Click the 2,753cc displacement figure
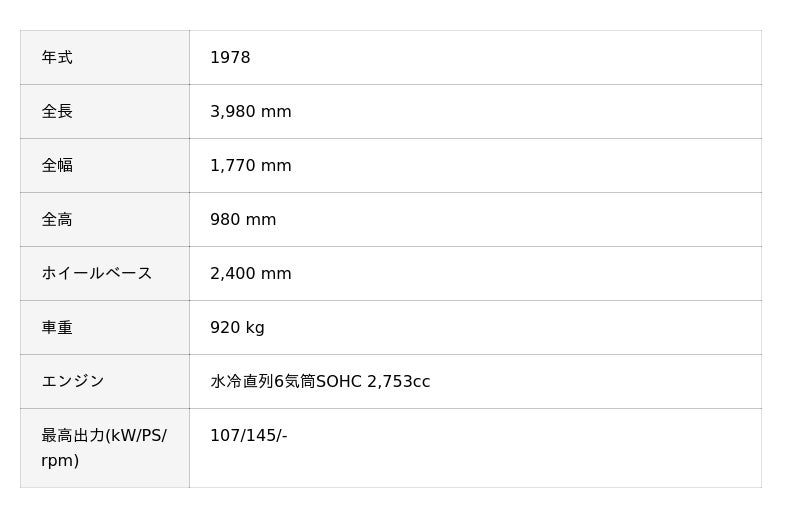800x518 pixels. pos(399,382)
